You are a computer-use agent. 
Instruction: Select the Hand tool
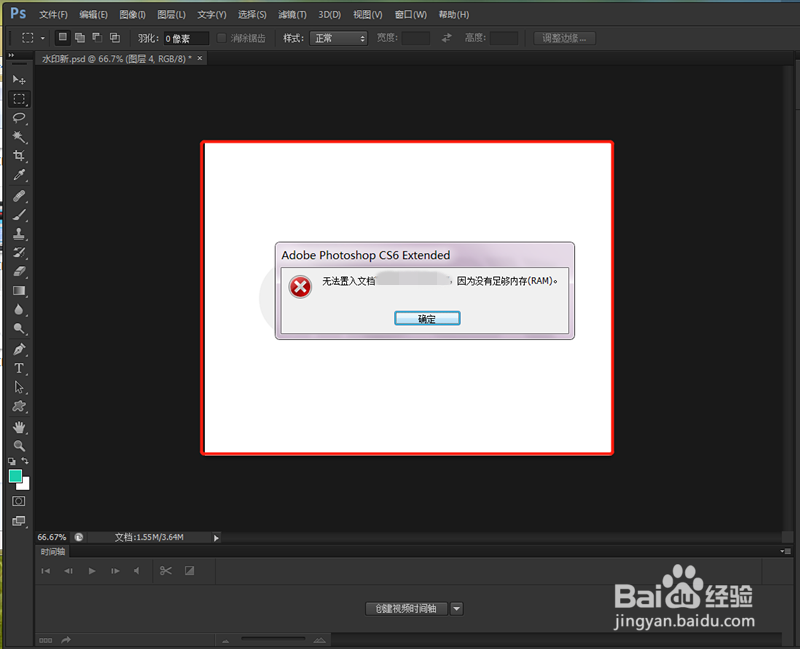[19, 427]
